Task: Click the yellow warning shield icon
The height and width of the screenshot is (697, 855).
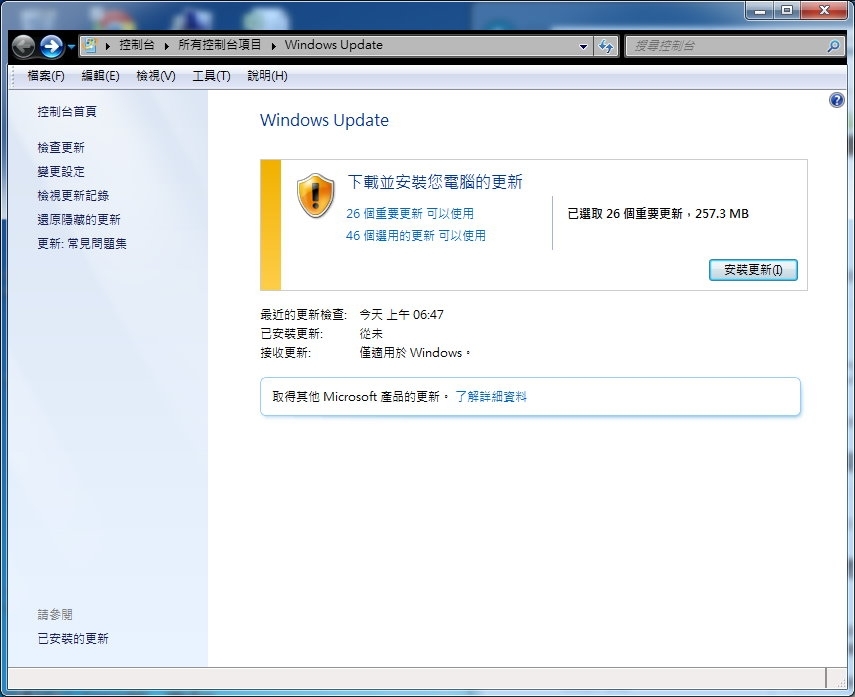Action: coord(315,196)
